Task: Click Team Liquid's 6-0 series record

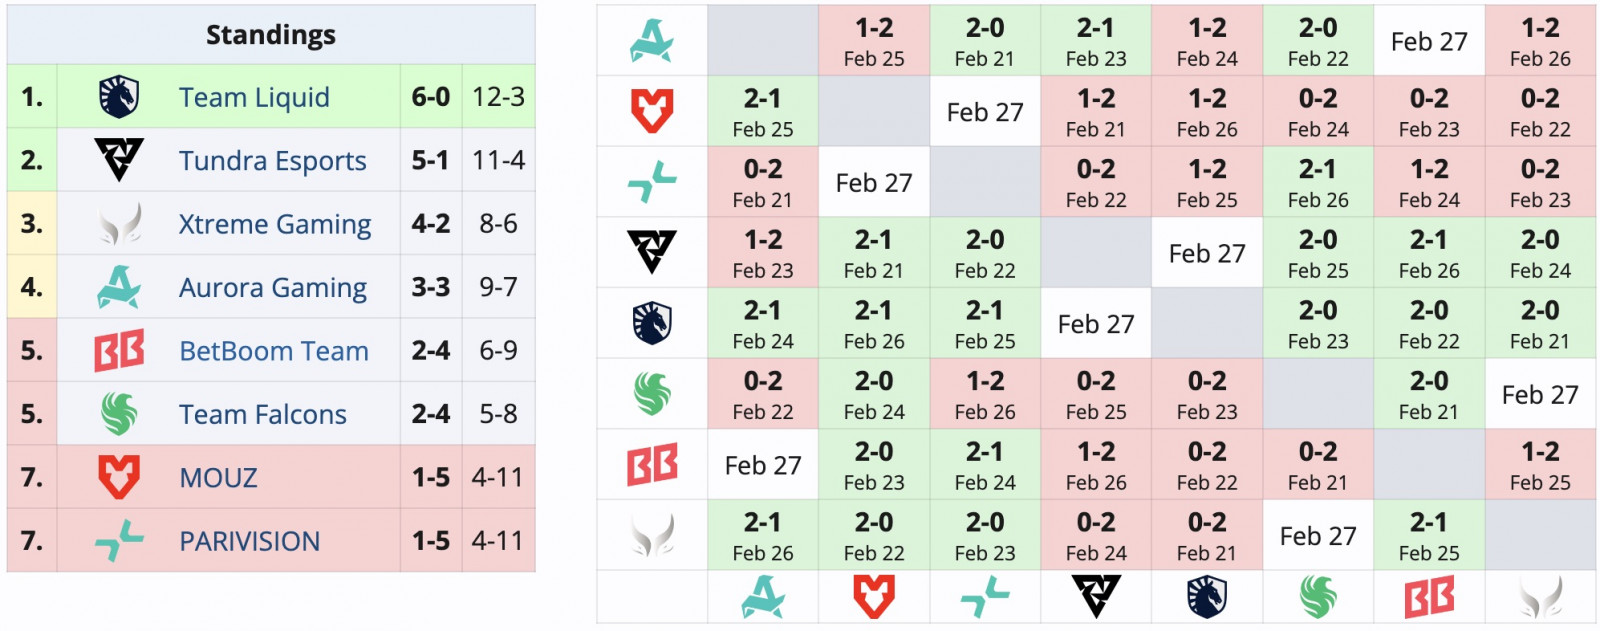Action: [x=431, y=97]
